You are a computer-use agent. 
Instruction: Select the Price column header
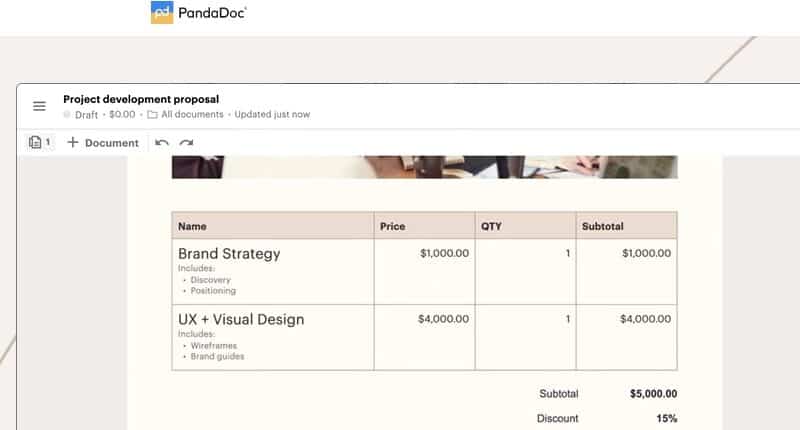392,227
